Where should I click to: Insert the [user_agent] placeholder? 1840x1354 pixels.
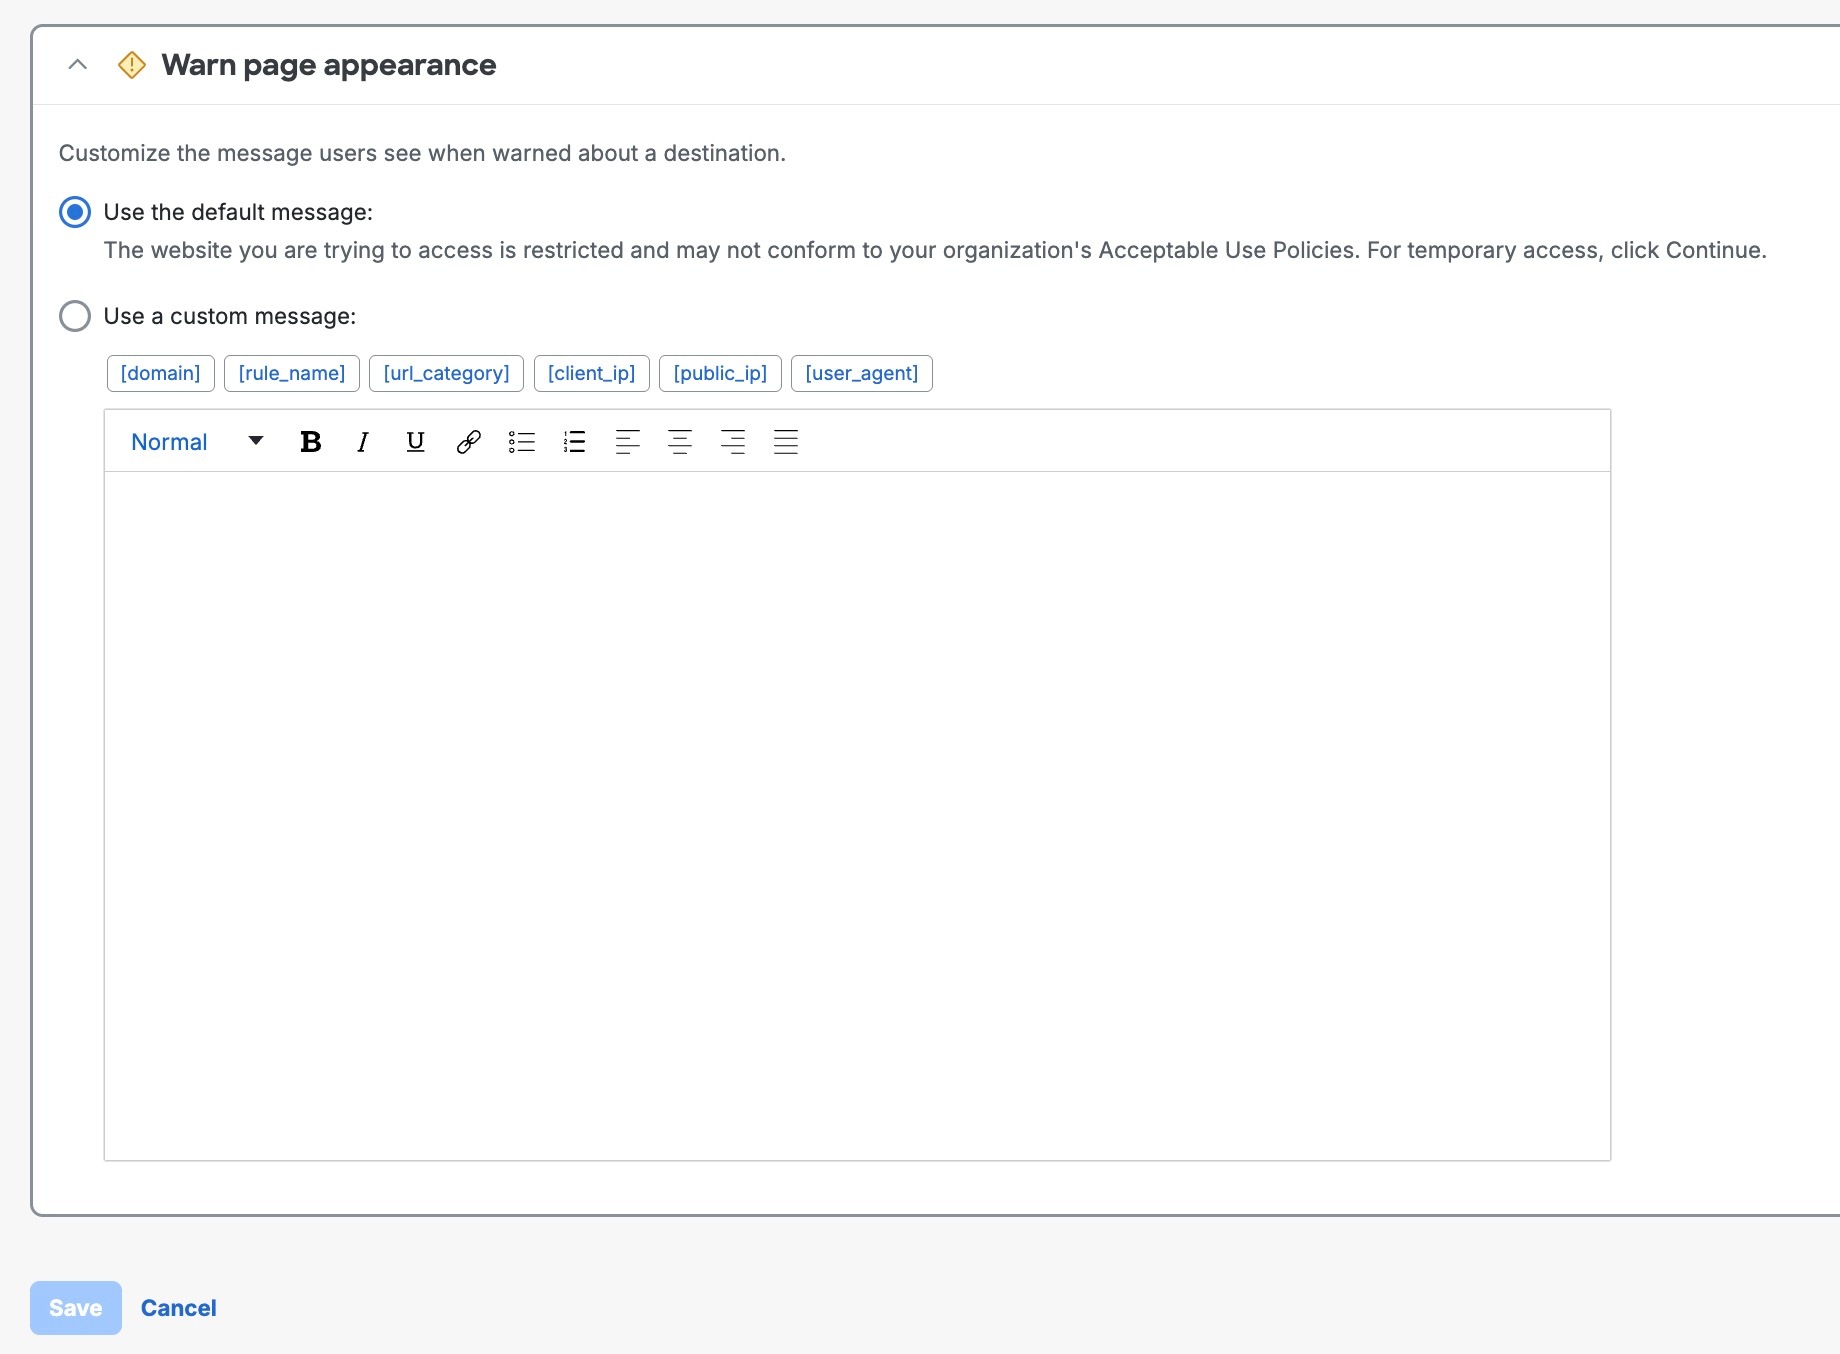[x=862, y=373]
